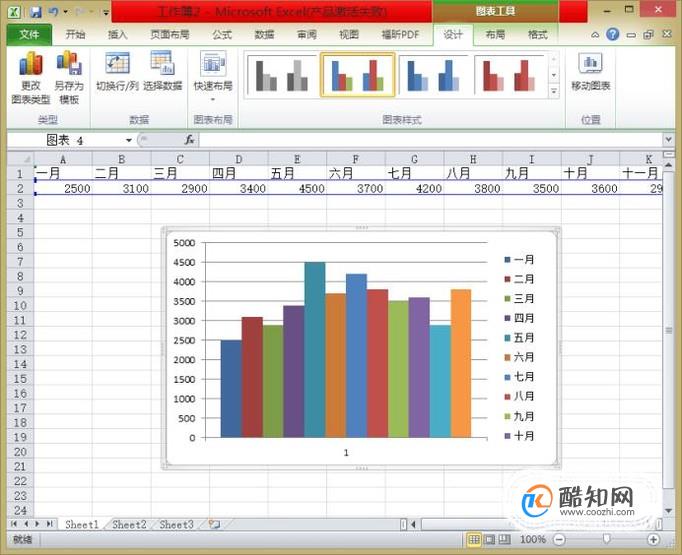The image size is (682, 555).
Task: Click the Redo icon in quick access toolbar
Action: pyautogui.click(x=81, y=12)
